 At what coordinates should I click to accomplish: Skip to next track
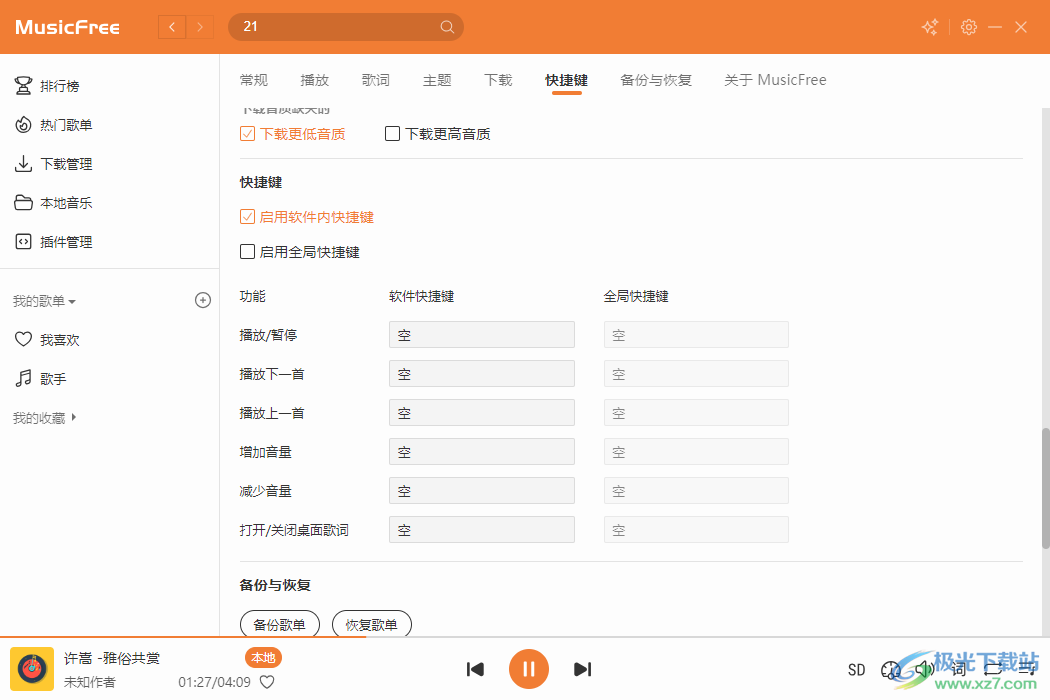583,669
